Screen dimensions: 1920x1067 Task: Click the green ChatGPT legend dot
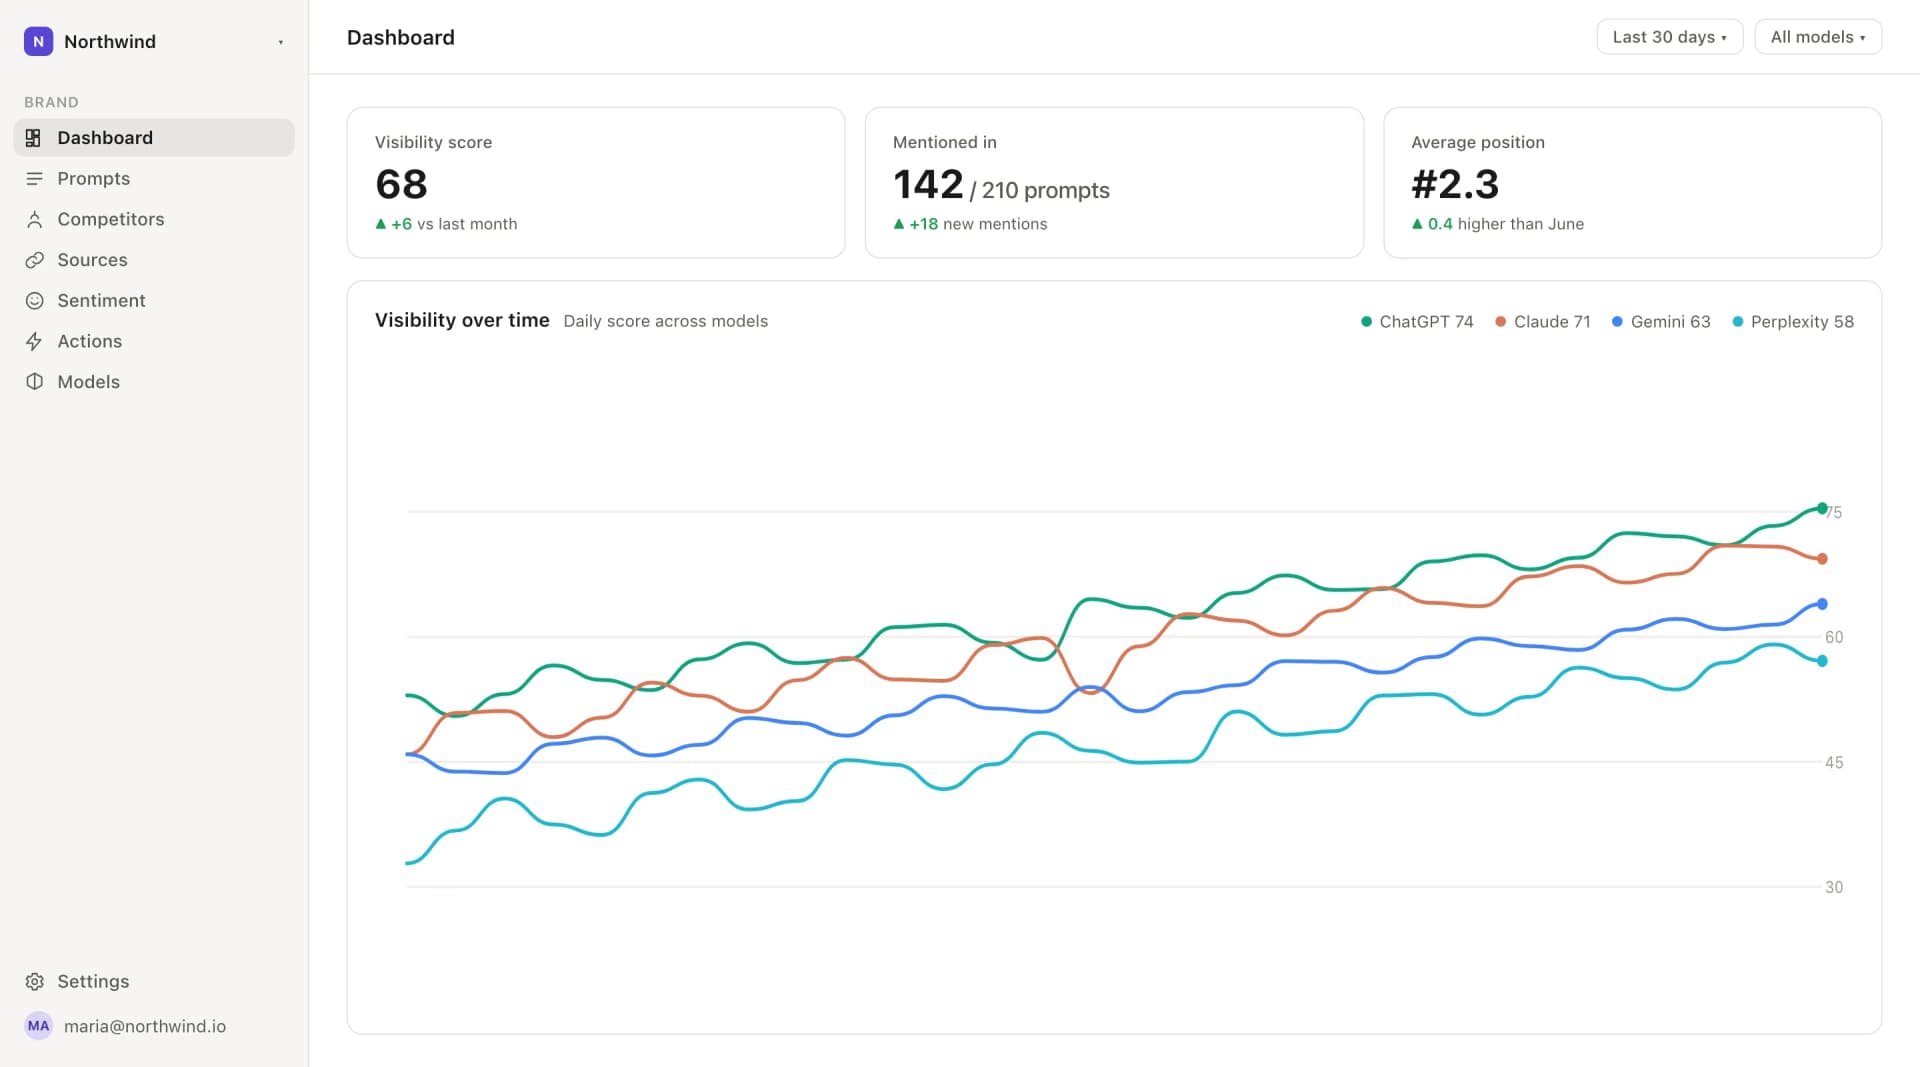point(1366,321)
